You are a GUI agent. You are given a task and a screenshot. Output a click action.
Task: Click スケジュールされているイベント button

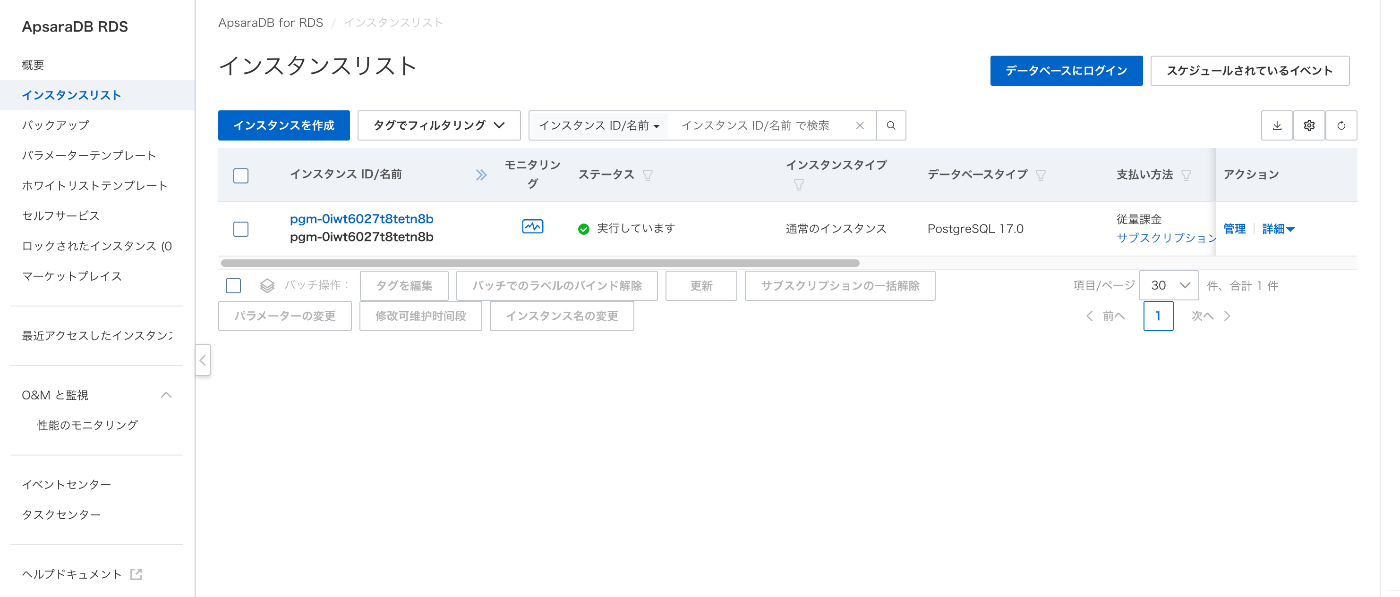(1250, 71)
